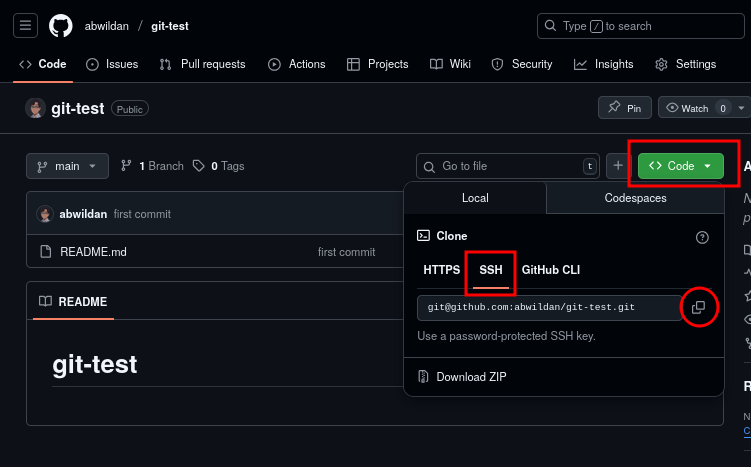Toggle the green Code dropdown button
The height and width of the screenshot is (467, 751).
[x=681, y=166]
